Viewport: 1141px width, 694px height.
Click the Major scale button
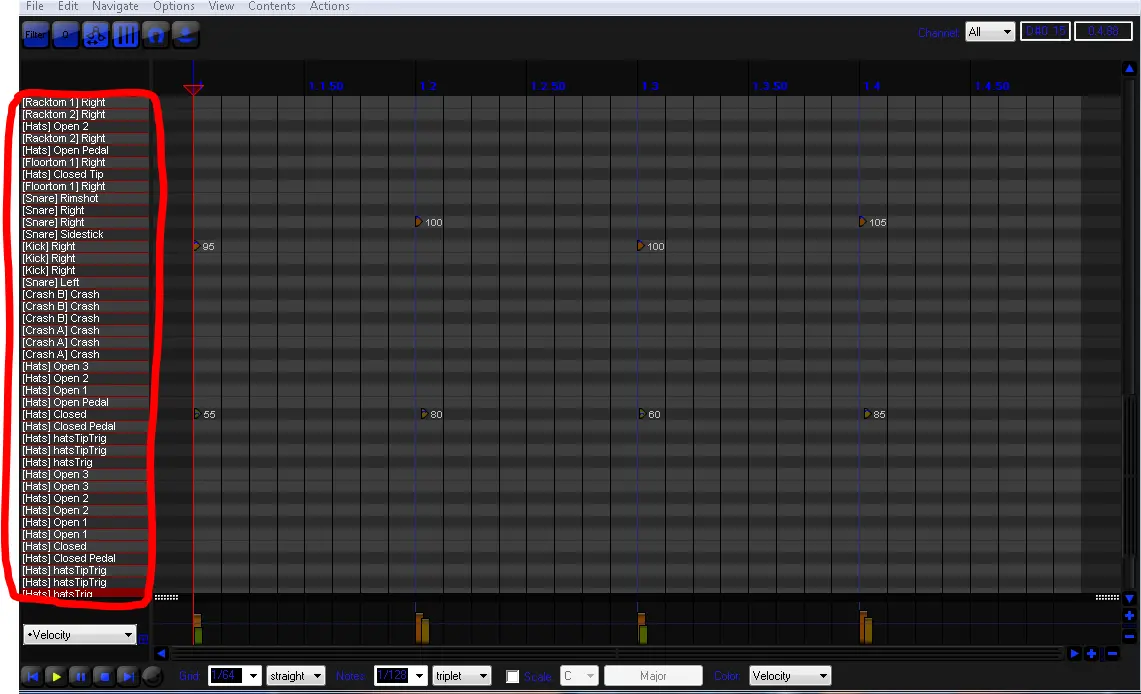653,676
